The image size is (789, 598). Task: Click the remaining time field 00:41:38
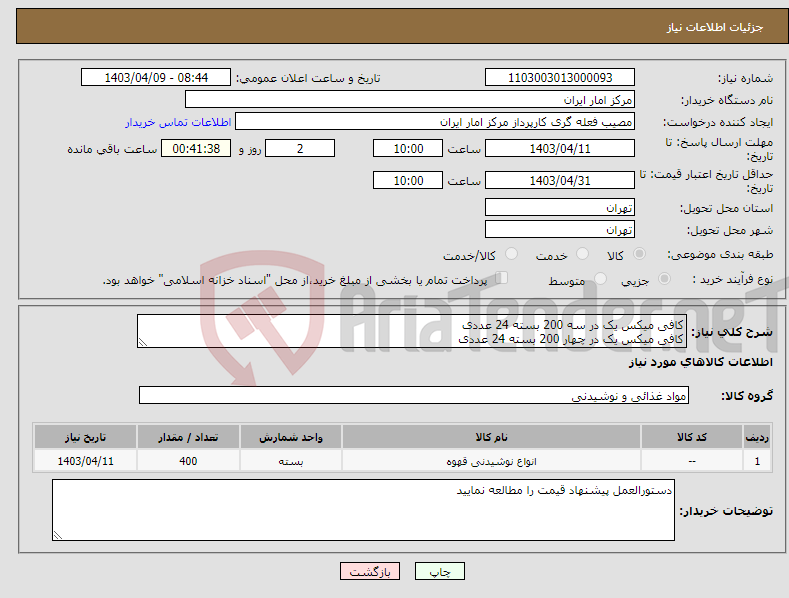point(196,148)
